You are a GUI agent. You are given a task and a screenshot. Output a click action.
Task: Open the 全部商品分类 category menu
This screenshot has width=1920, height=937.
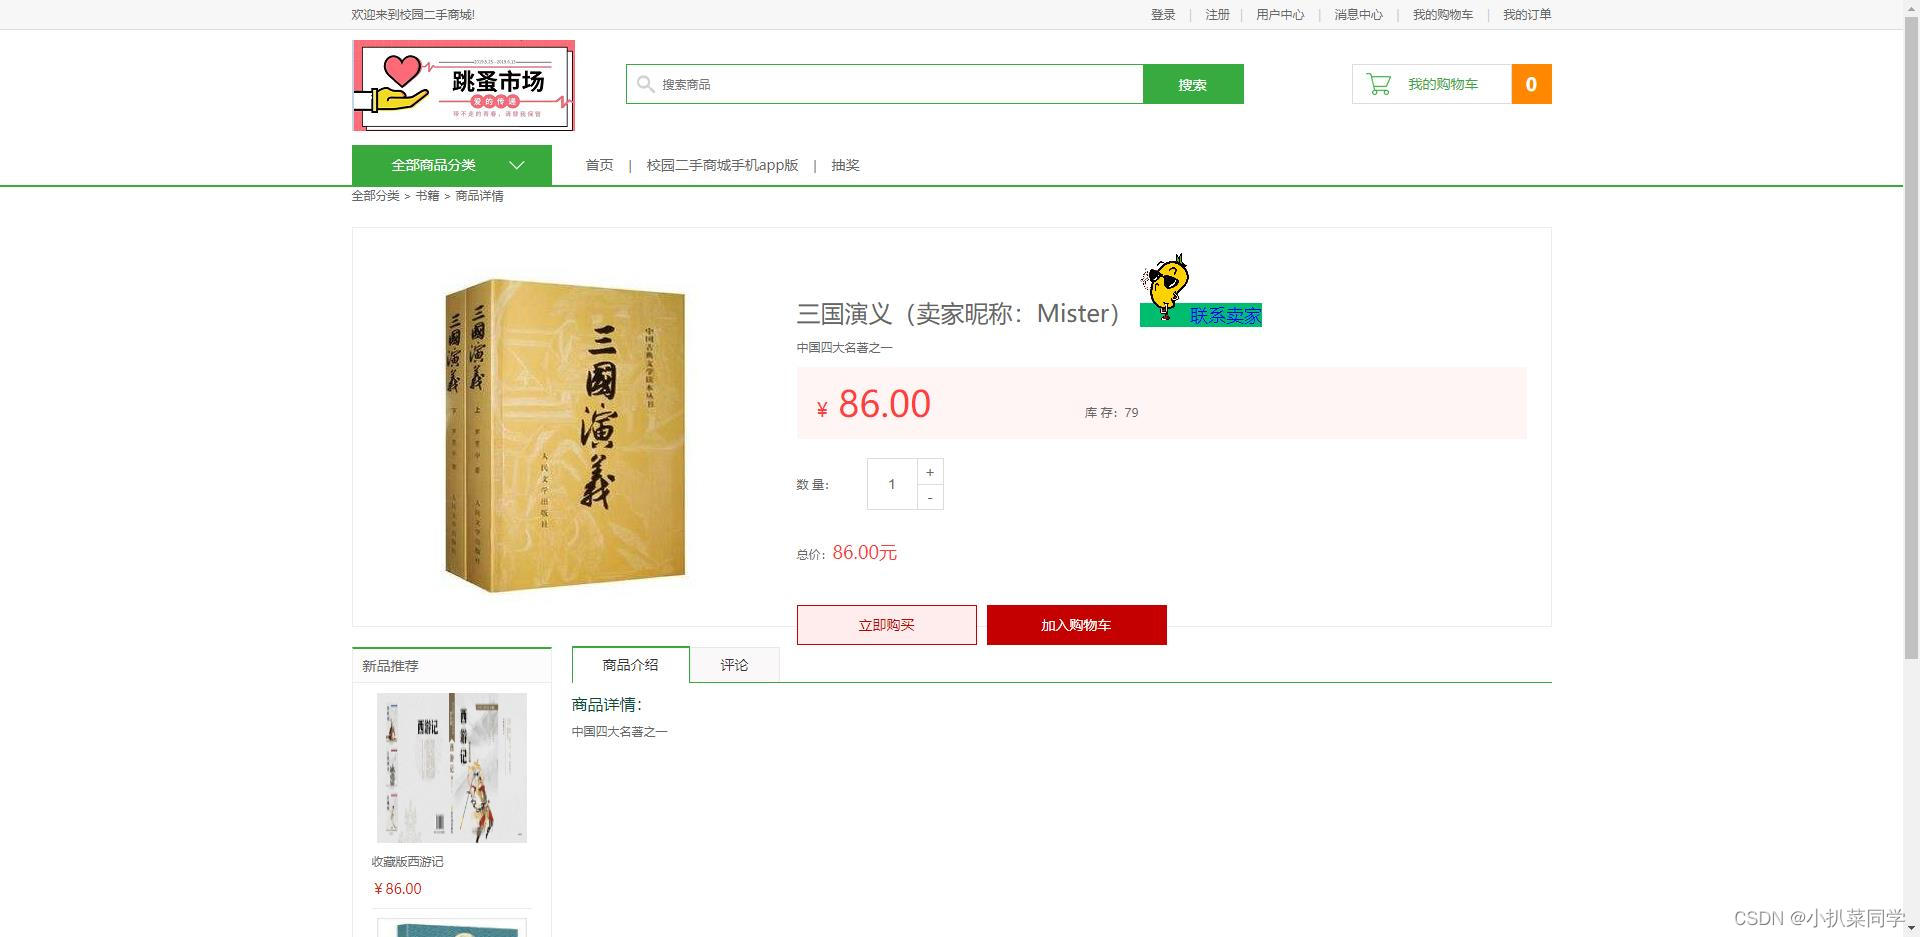452,165
